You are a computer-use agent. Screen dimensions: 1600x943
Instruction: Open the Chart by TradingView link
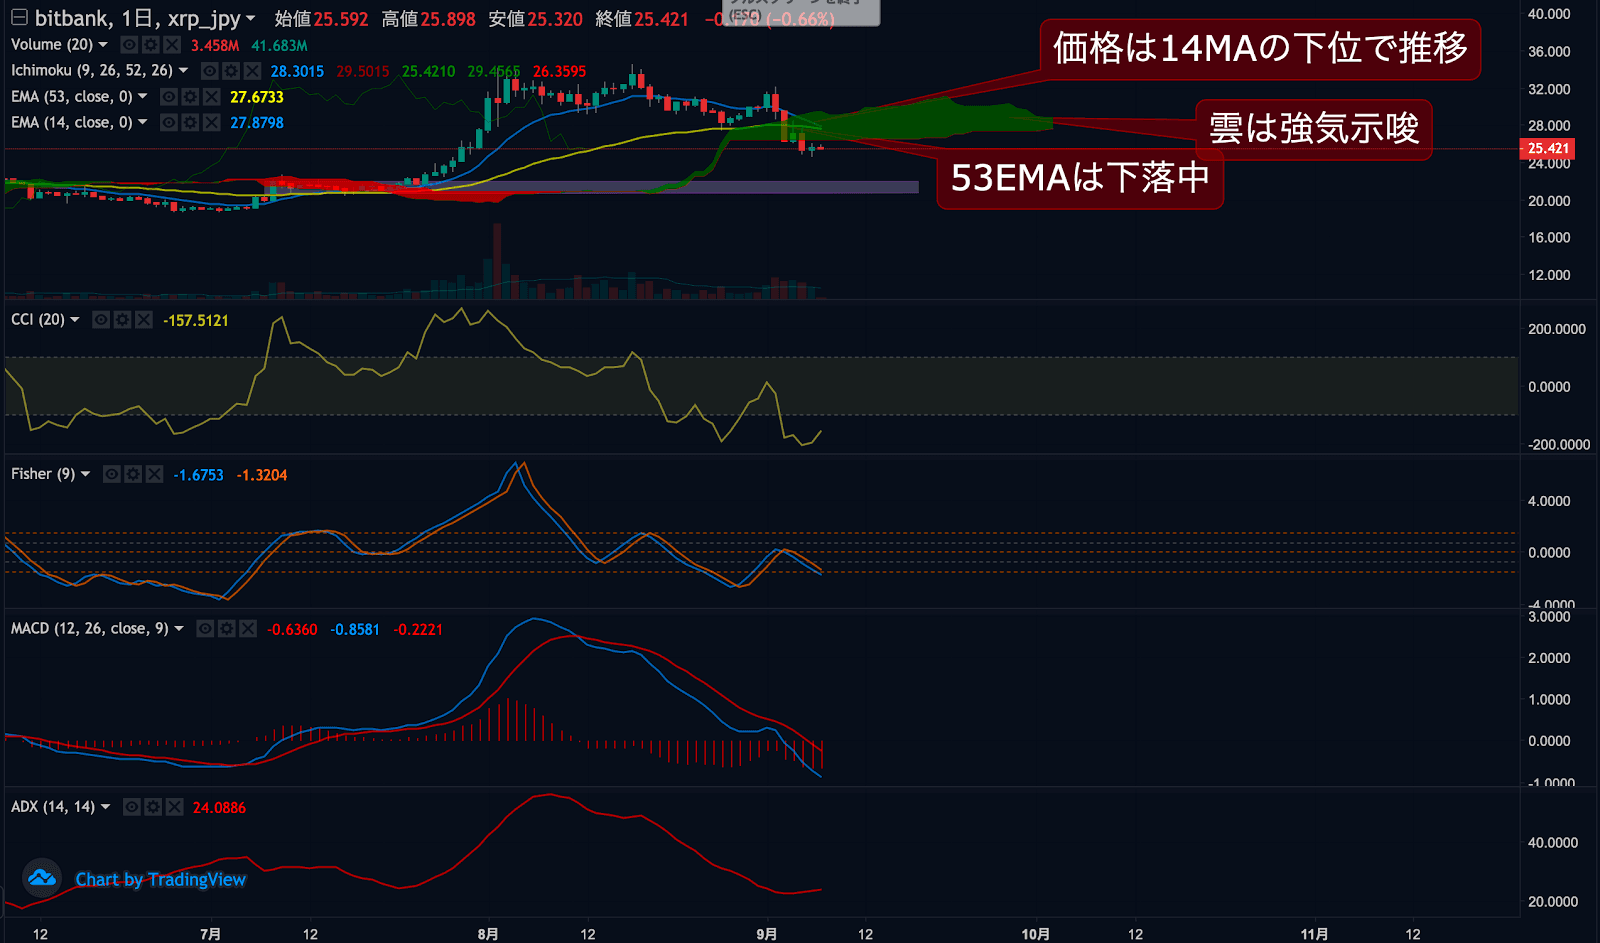click(x=160, y=879)
